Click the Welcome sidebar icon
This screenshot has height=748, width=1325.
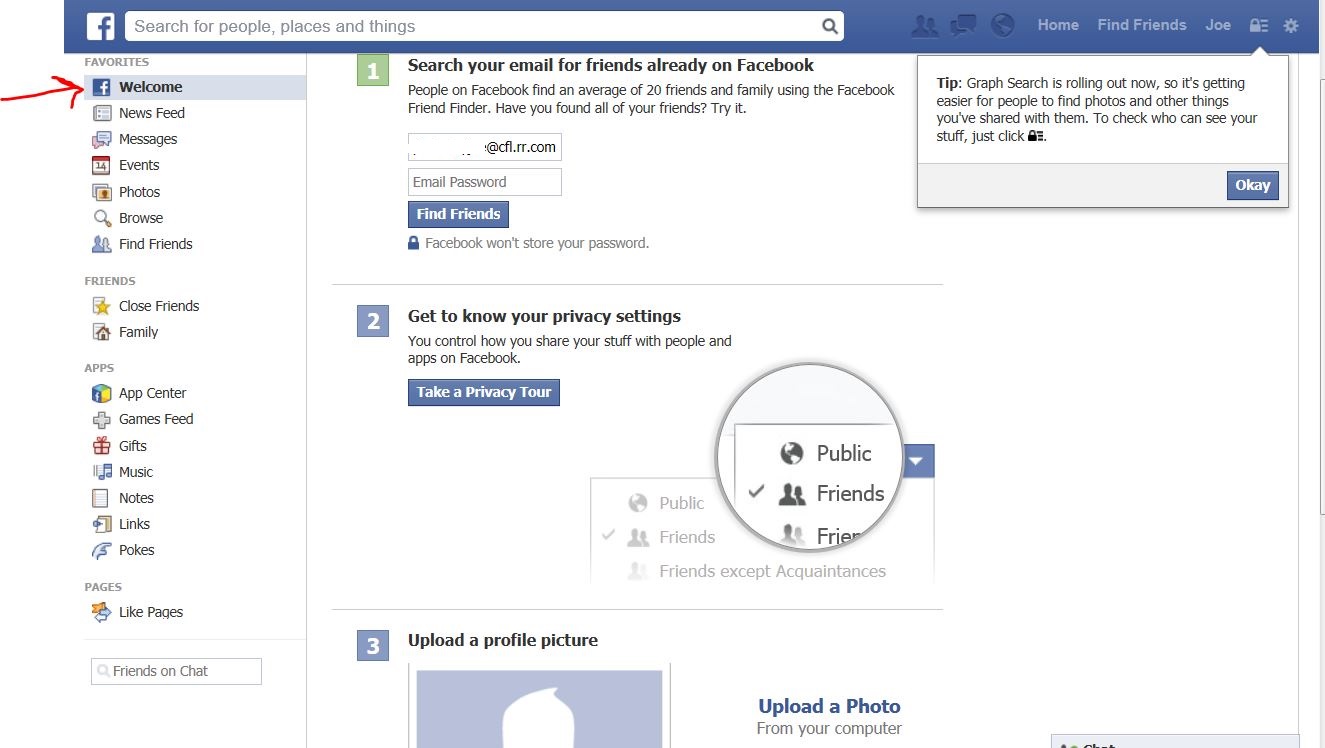pyautogui.click(x=101, y=87)
